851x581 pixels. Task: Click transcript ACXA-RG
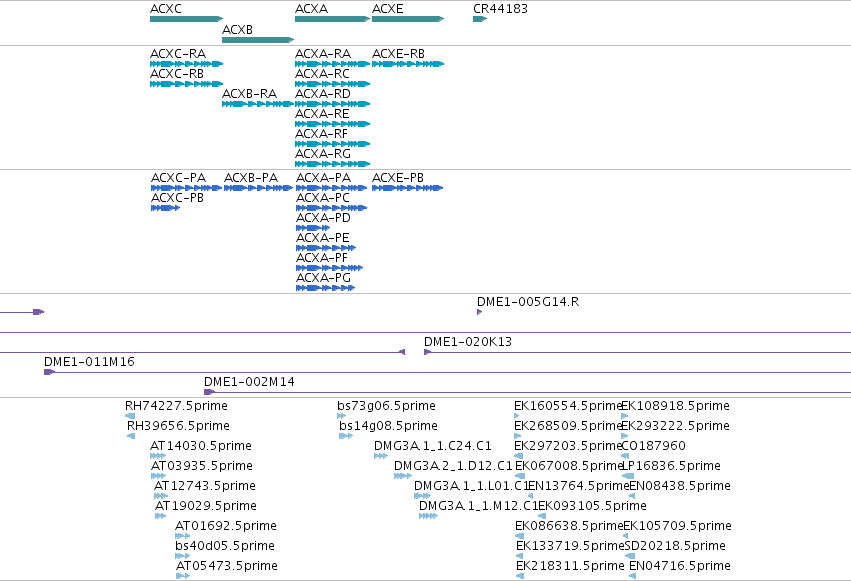332,164
